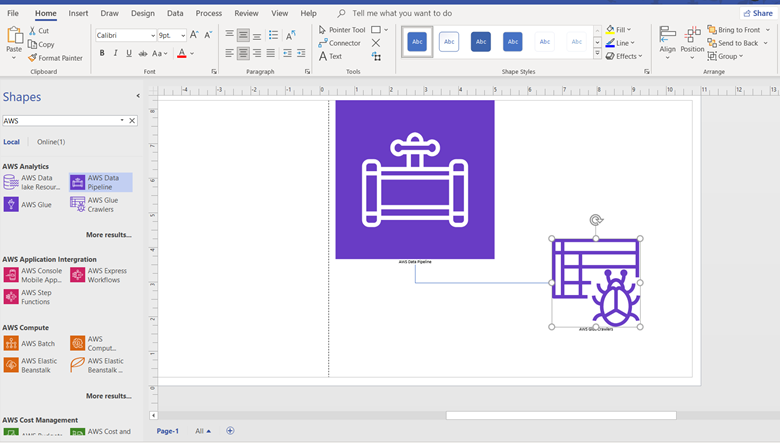The height and width of the screenshot is (443, 780).
Task: Activate the Format Painter brush
Action: (32, 58)
